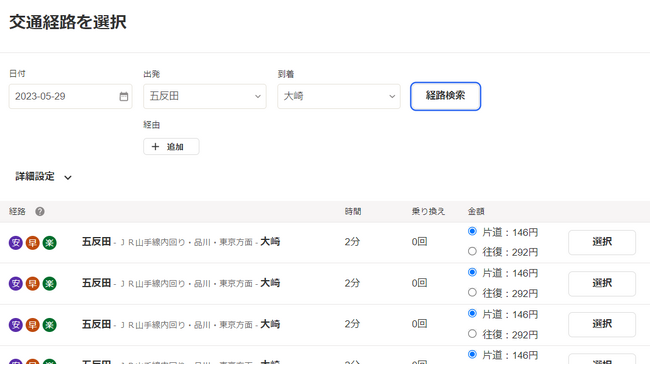Image resolution: width=650 pixels, height=365 pixels.
Task: Click the date input showing 2023-05-29
Action: (x=70, y=96)
